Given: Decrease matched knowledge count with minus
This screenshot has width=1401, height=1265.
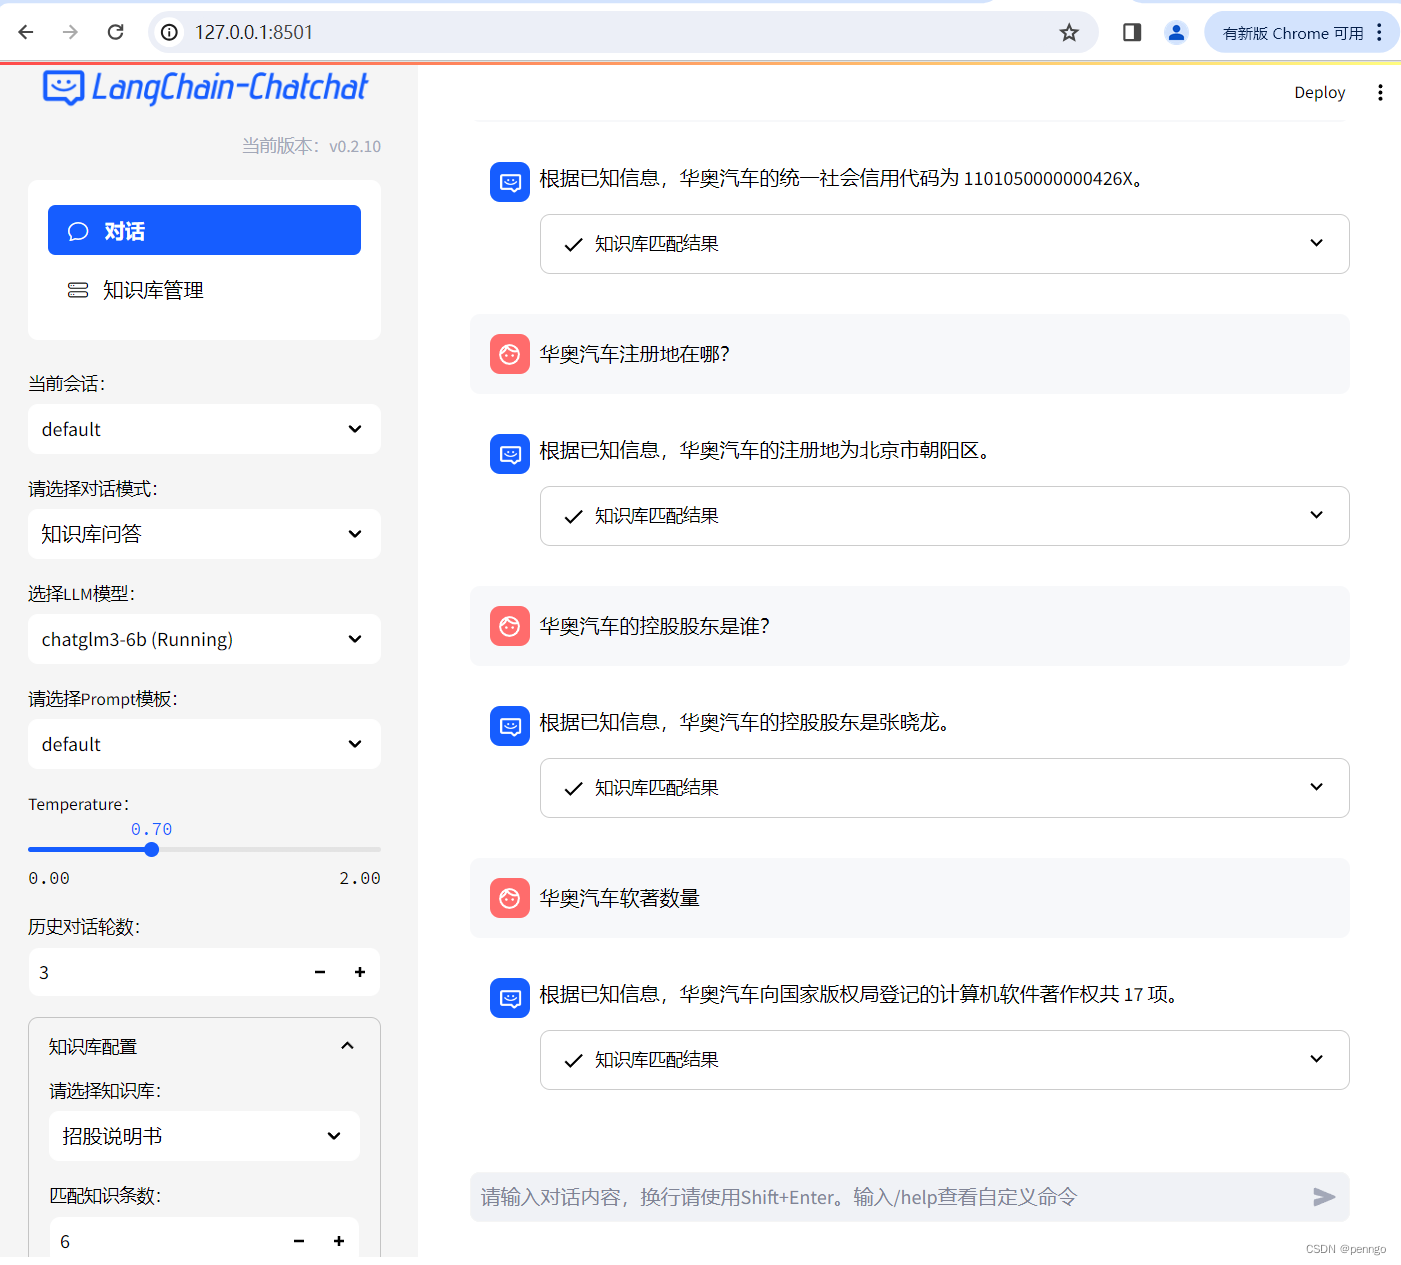Looking at the screenshot, I should (x=299, y=1241).
